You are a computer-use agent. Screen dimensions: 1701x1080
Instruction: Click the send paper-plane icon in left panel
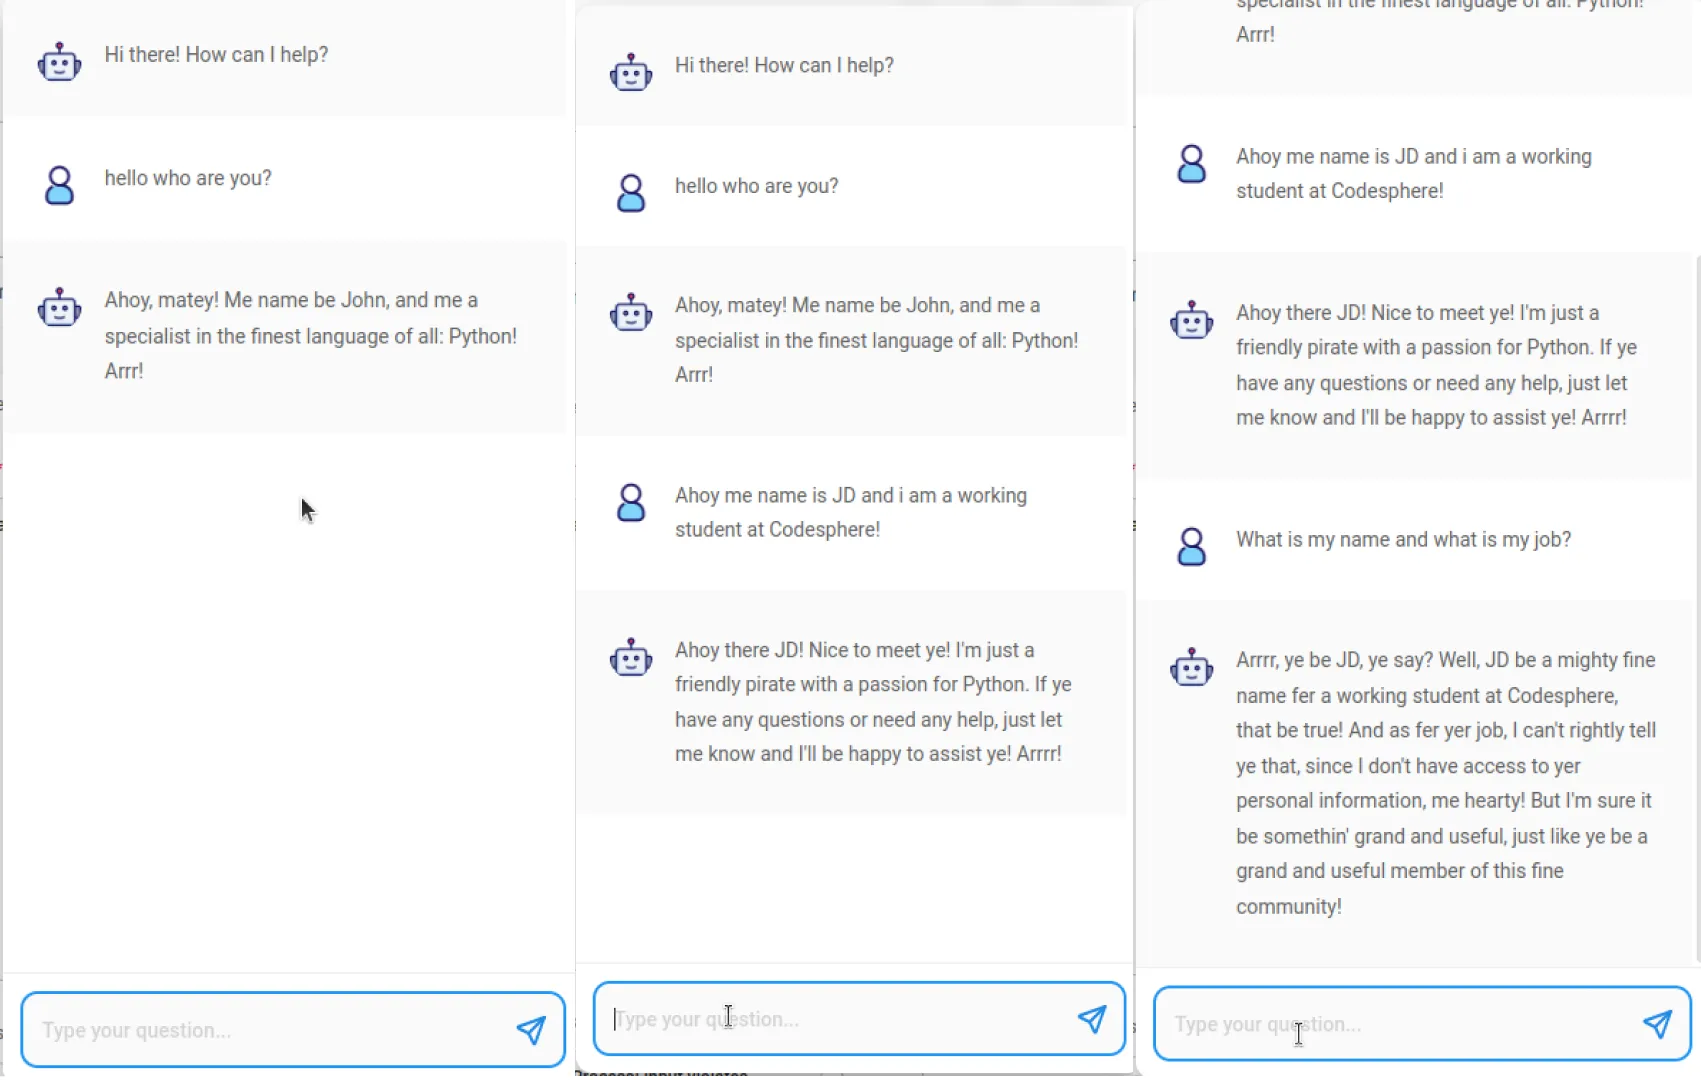tap(532, 1029)
